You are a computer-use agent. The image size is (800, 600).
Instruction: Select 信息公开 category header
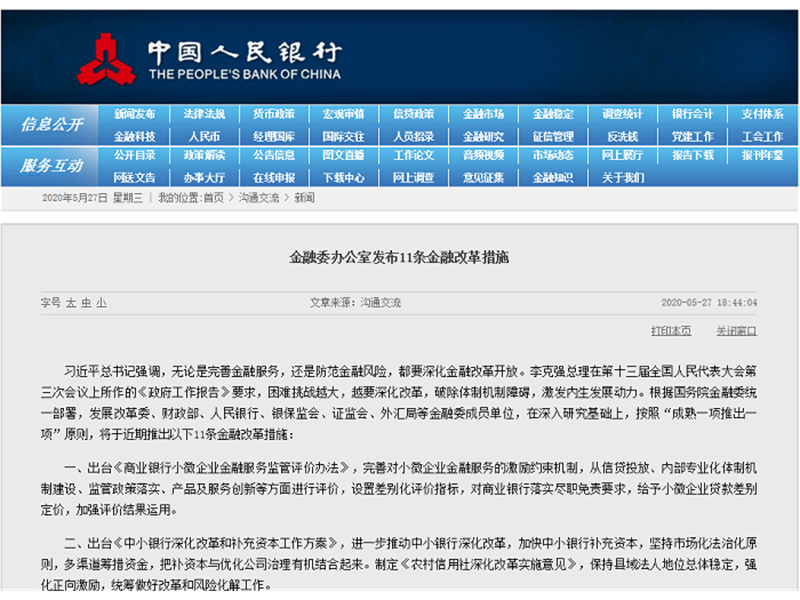(51, 125)
